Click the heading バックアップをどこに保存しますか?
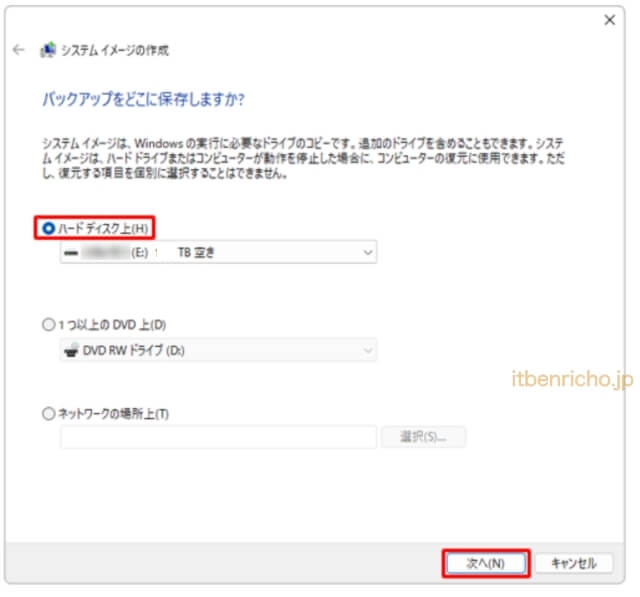Viewport: 640px width, 597px height. pos(143,99)
